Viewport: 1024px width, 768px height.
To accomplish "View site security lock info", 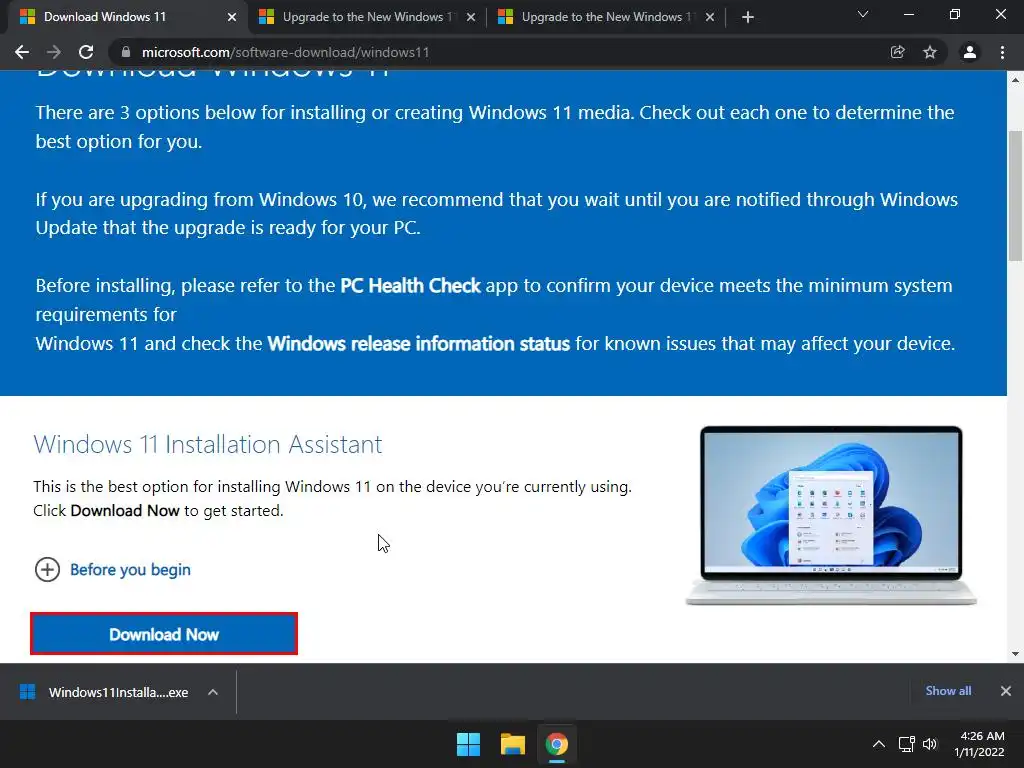I will point(126,52).
